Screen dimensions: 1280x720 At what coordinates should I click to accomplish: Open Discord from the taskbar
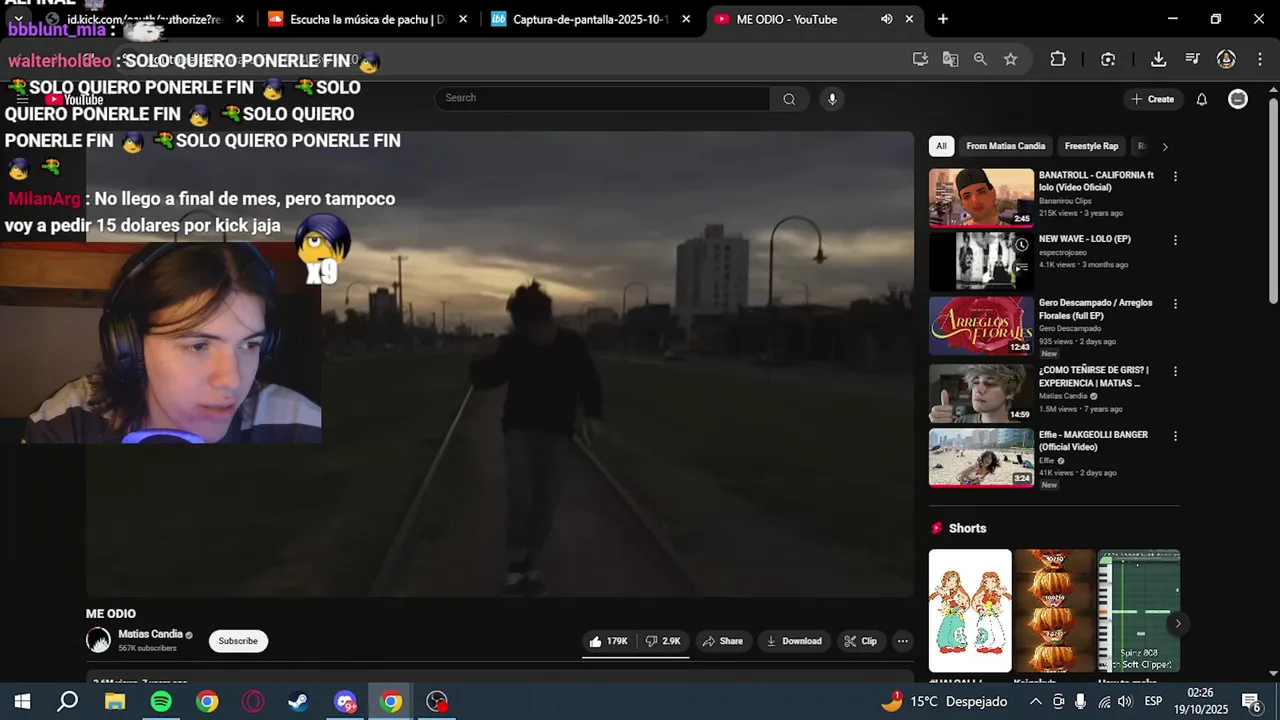[x=345, y=702]
